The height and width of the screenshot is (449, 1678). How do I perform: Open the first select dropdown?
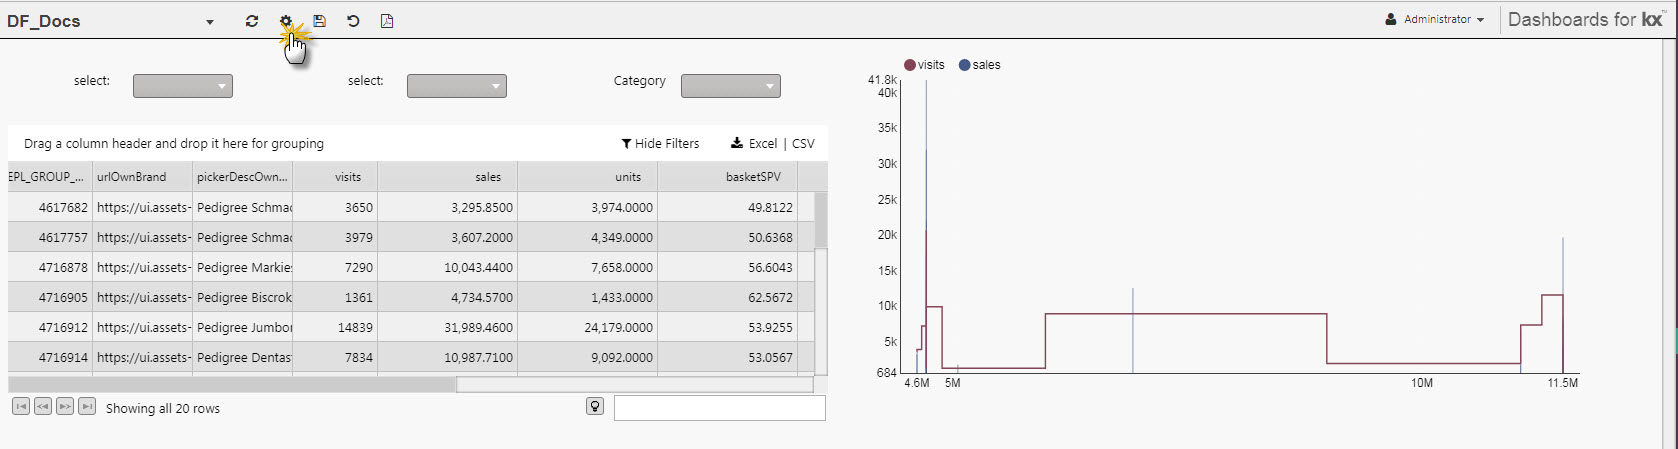coord(183,86)
